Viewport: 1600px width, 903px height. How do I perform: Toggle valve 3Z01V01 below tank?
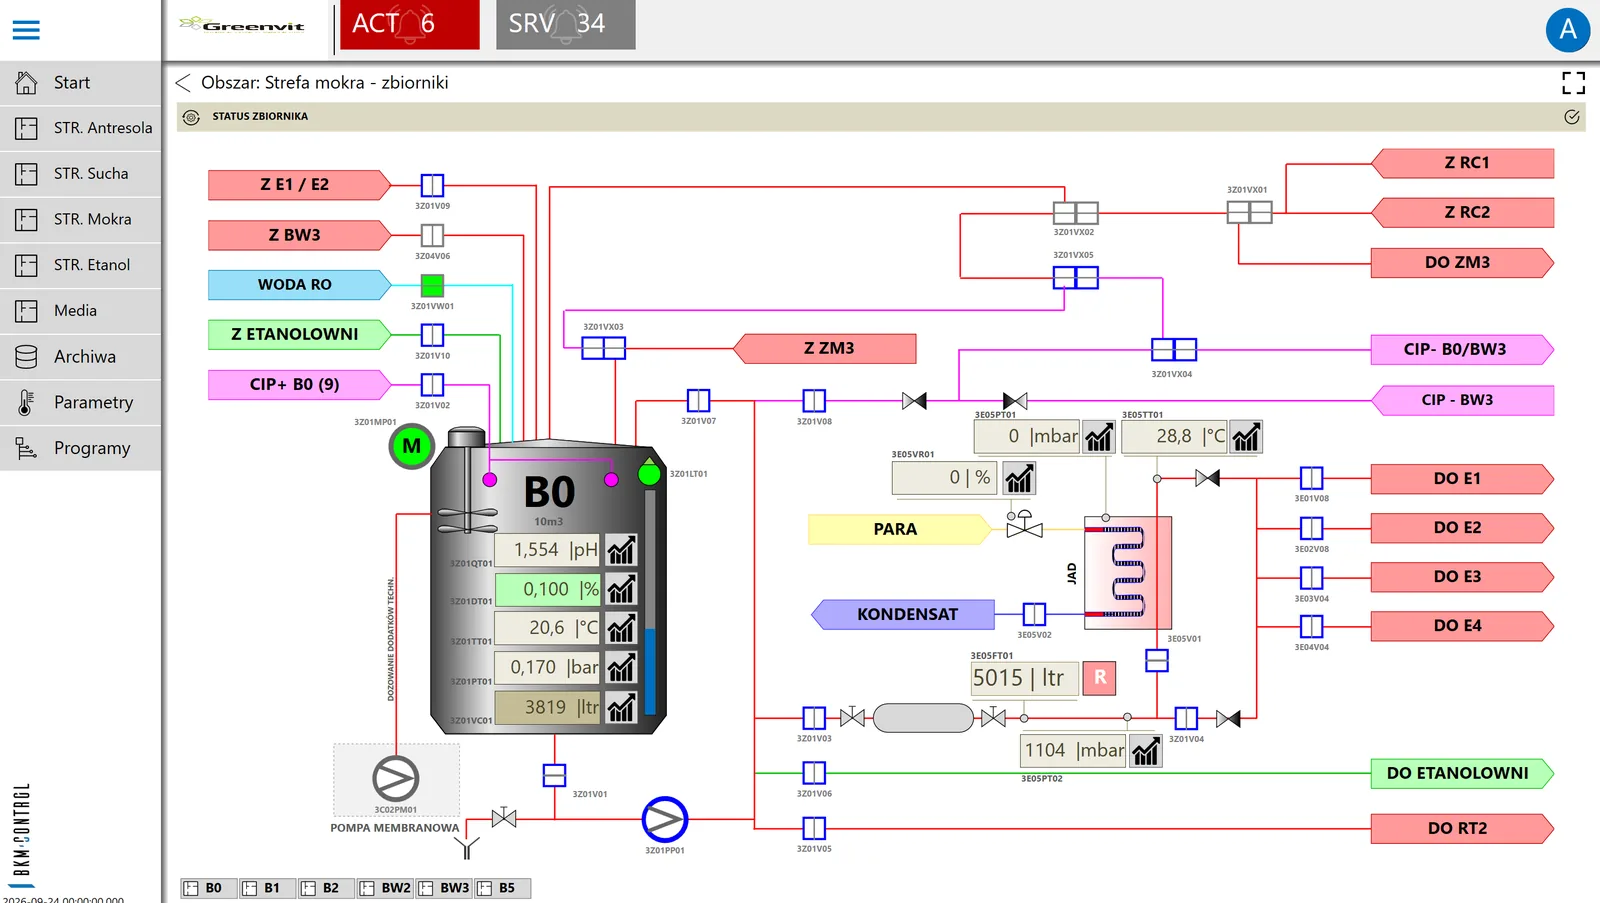(554, 775)
